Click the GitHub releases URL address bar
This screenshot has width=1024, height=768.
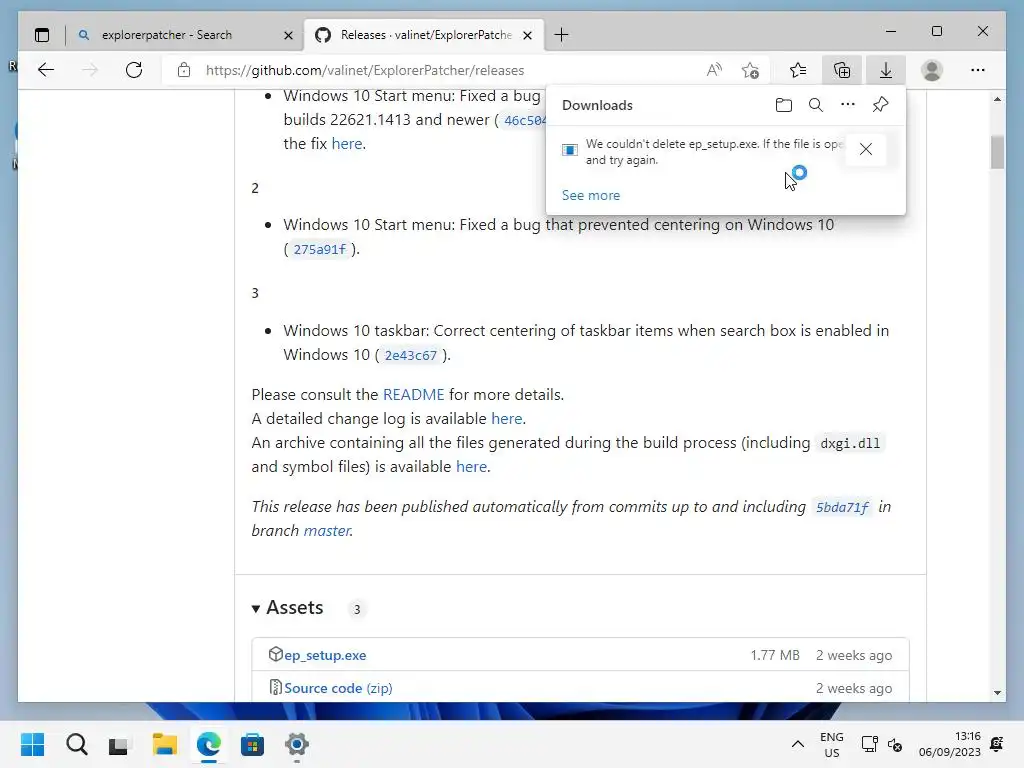point(365,71)
